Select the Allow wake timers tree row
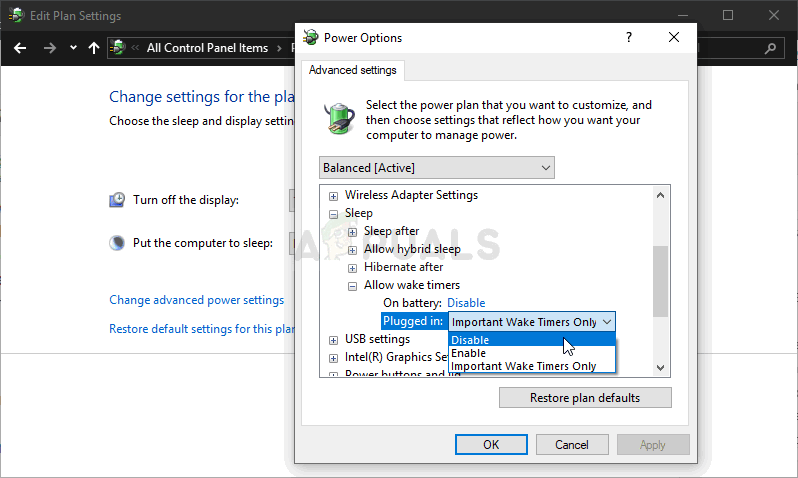Image resolution: width=798 pixels, height=478 pixels. 412,285
